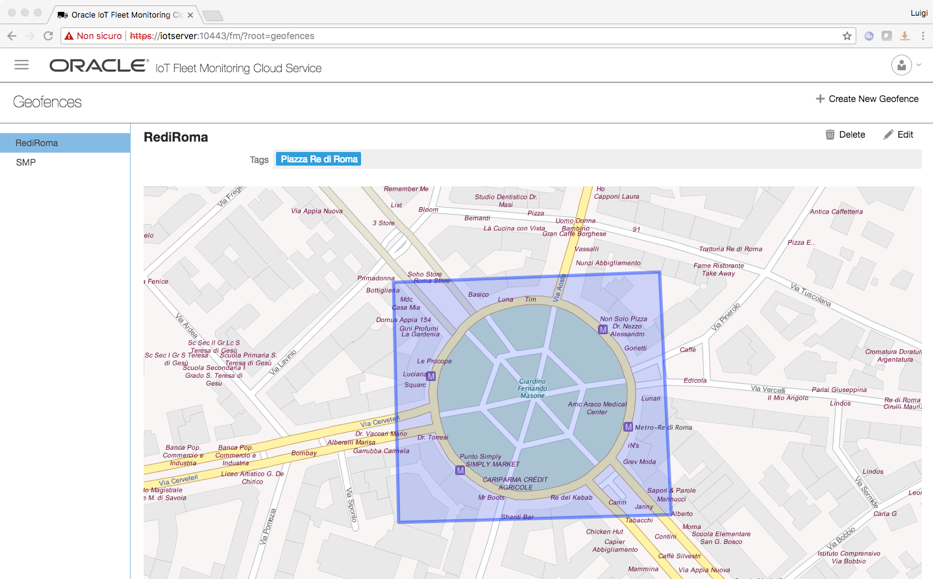Edit the RediRoma geofence
Screen dimensions: 933x579
[898, 134]
